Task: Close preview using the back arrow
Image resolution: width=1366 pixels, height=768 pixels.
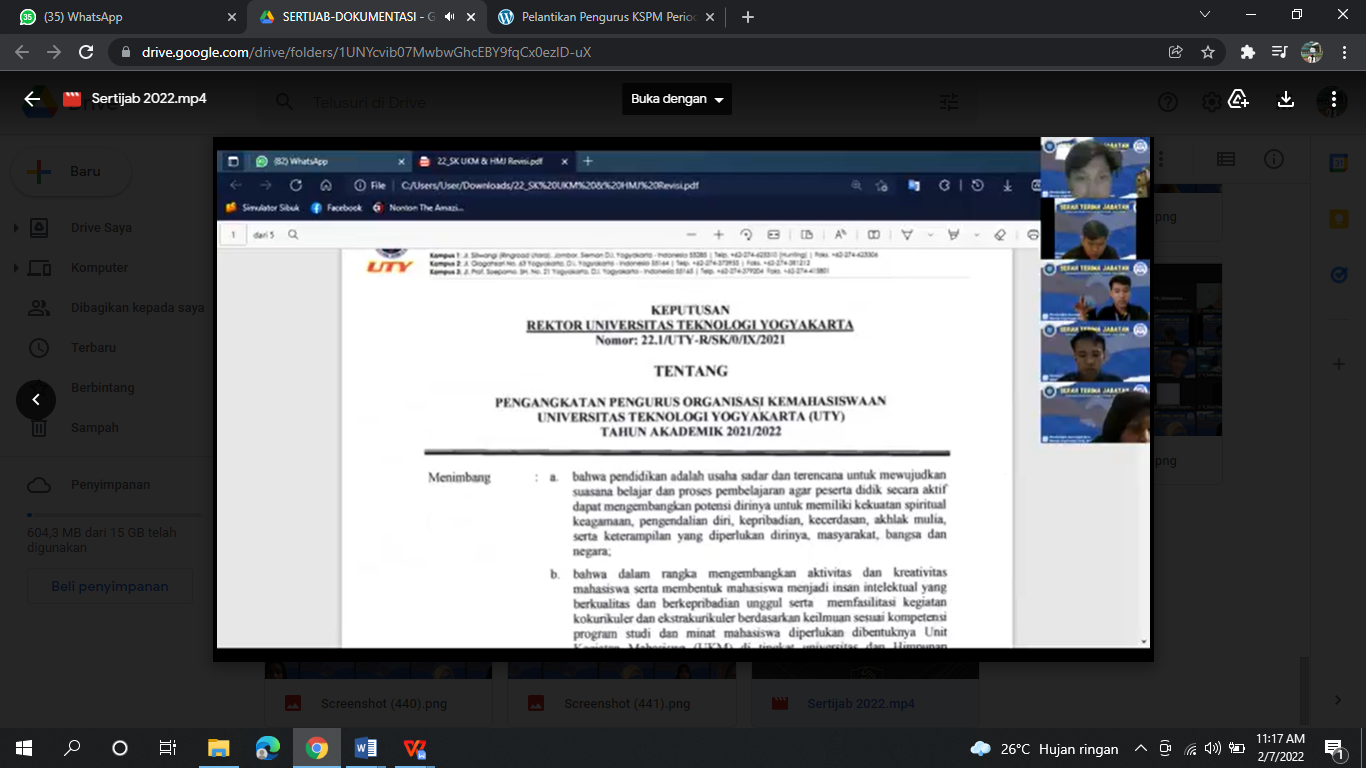Action: pos(32,99)
